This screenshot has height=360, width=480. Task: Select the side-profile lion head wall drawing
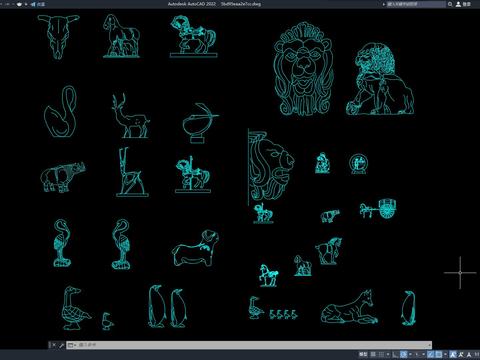click(x=271, y=167)
